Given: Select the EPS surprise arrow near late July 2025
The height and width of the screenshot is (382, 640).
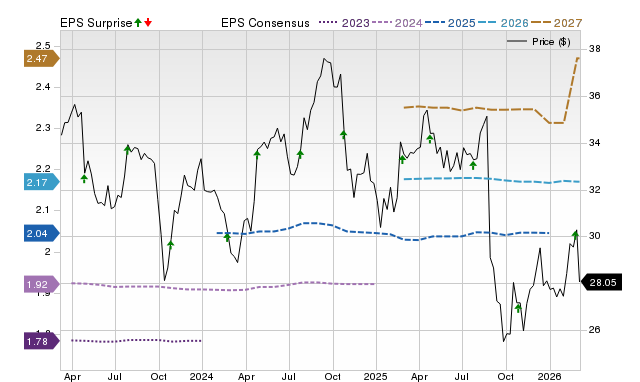Looking at the screenshot, I should point(473,165).
